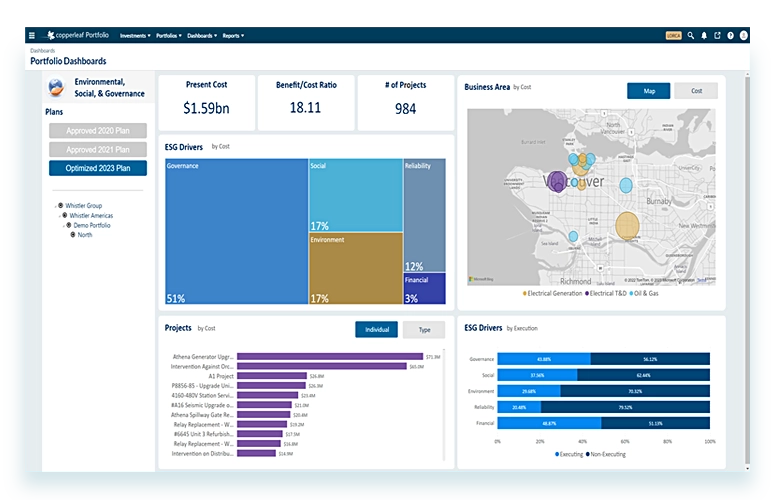Click the ESG globe icon
Screen dimensions: 775x500
[56, 87]
